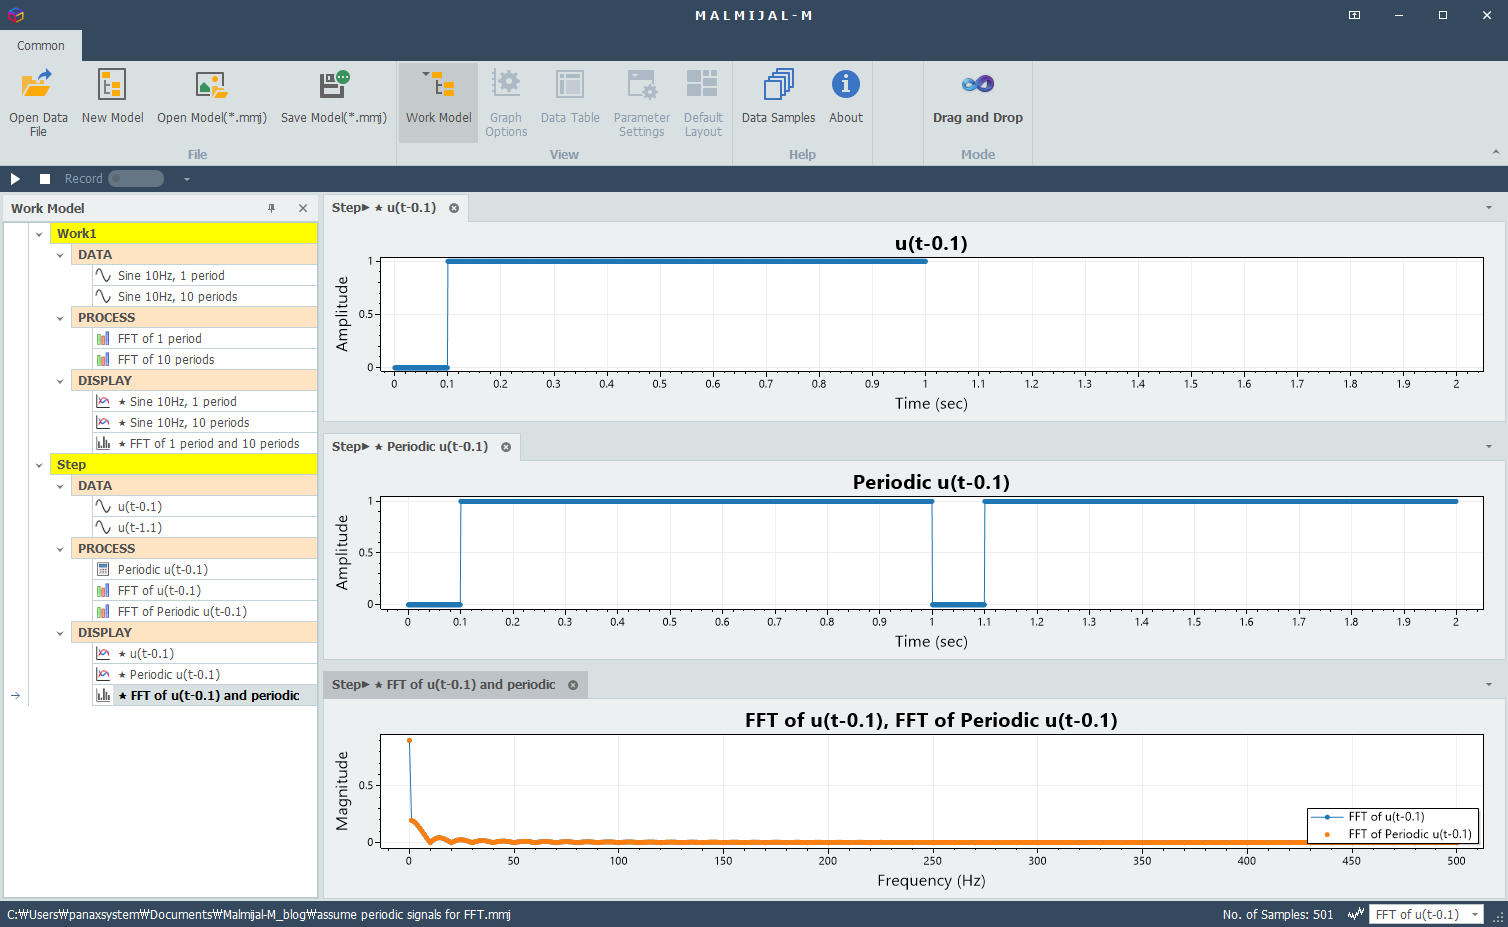Viewport: 1508px width, 927px height.
Task: Open the tab list dropdown of the Periodic graph pane
Action: pos(1489,447)
